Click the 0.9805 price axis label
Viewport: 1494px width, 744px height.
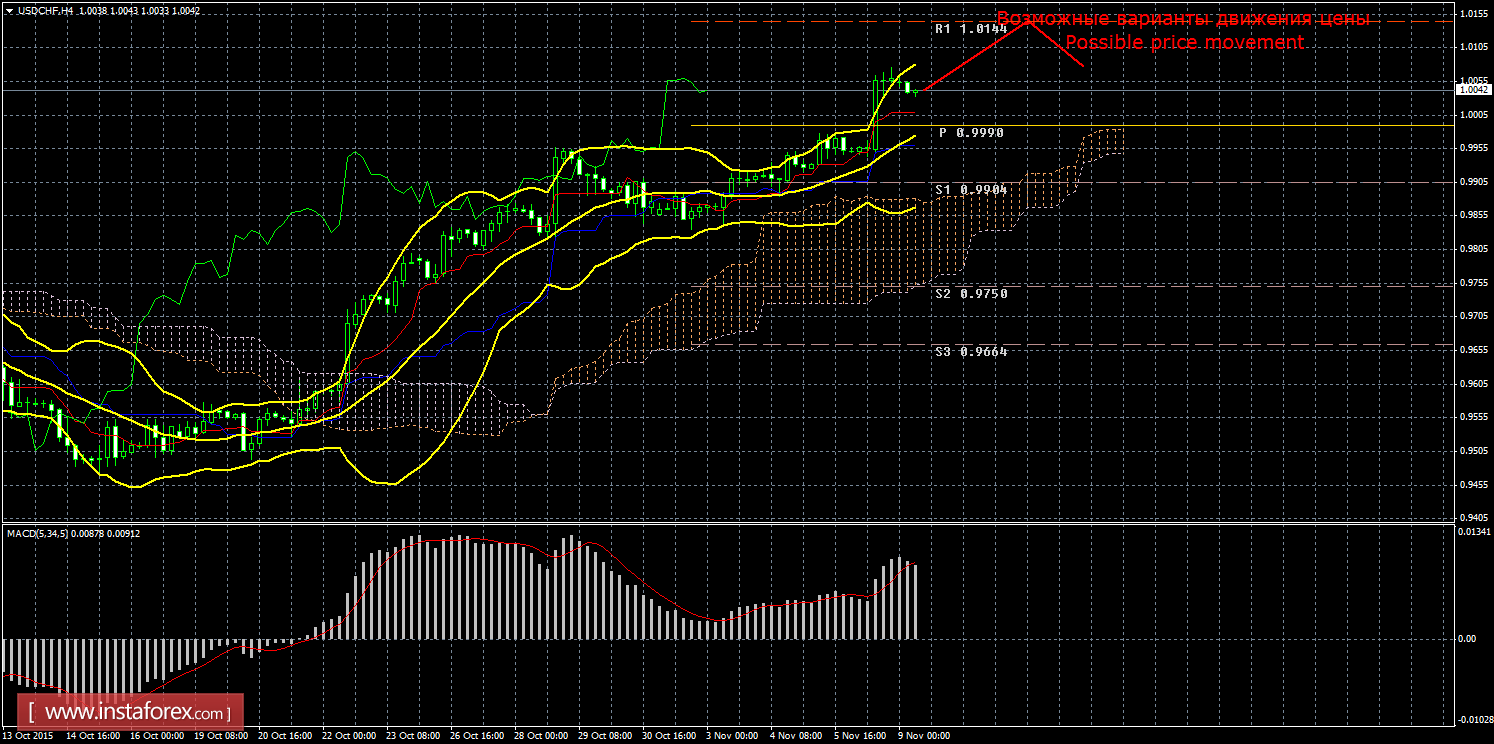(x=1474, y=250)
